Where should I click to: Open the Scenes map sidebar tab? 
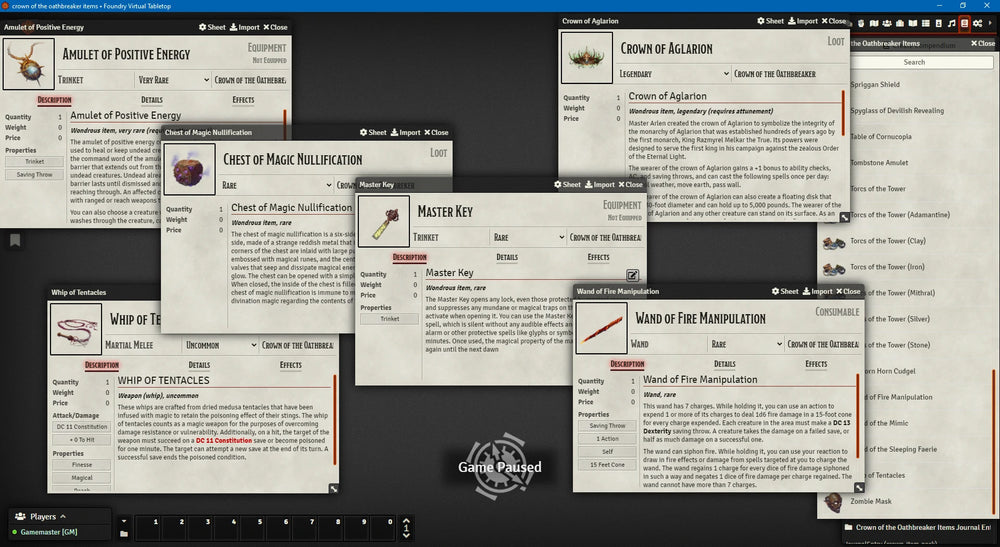(874, 23)
